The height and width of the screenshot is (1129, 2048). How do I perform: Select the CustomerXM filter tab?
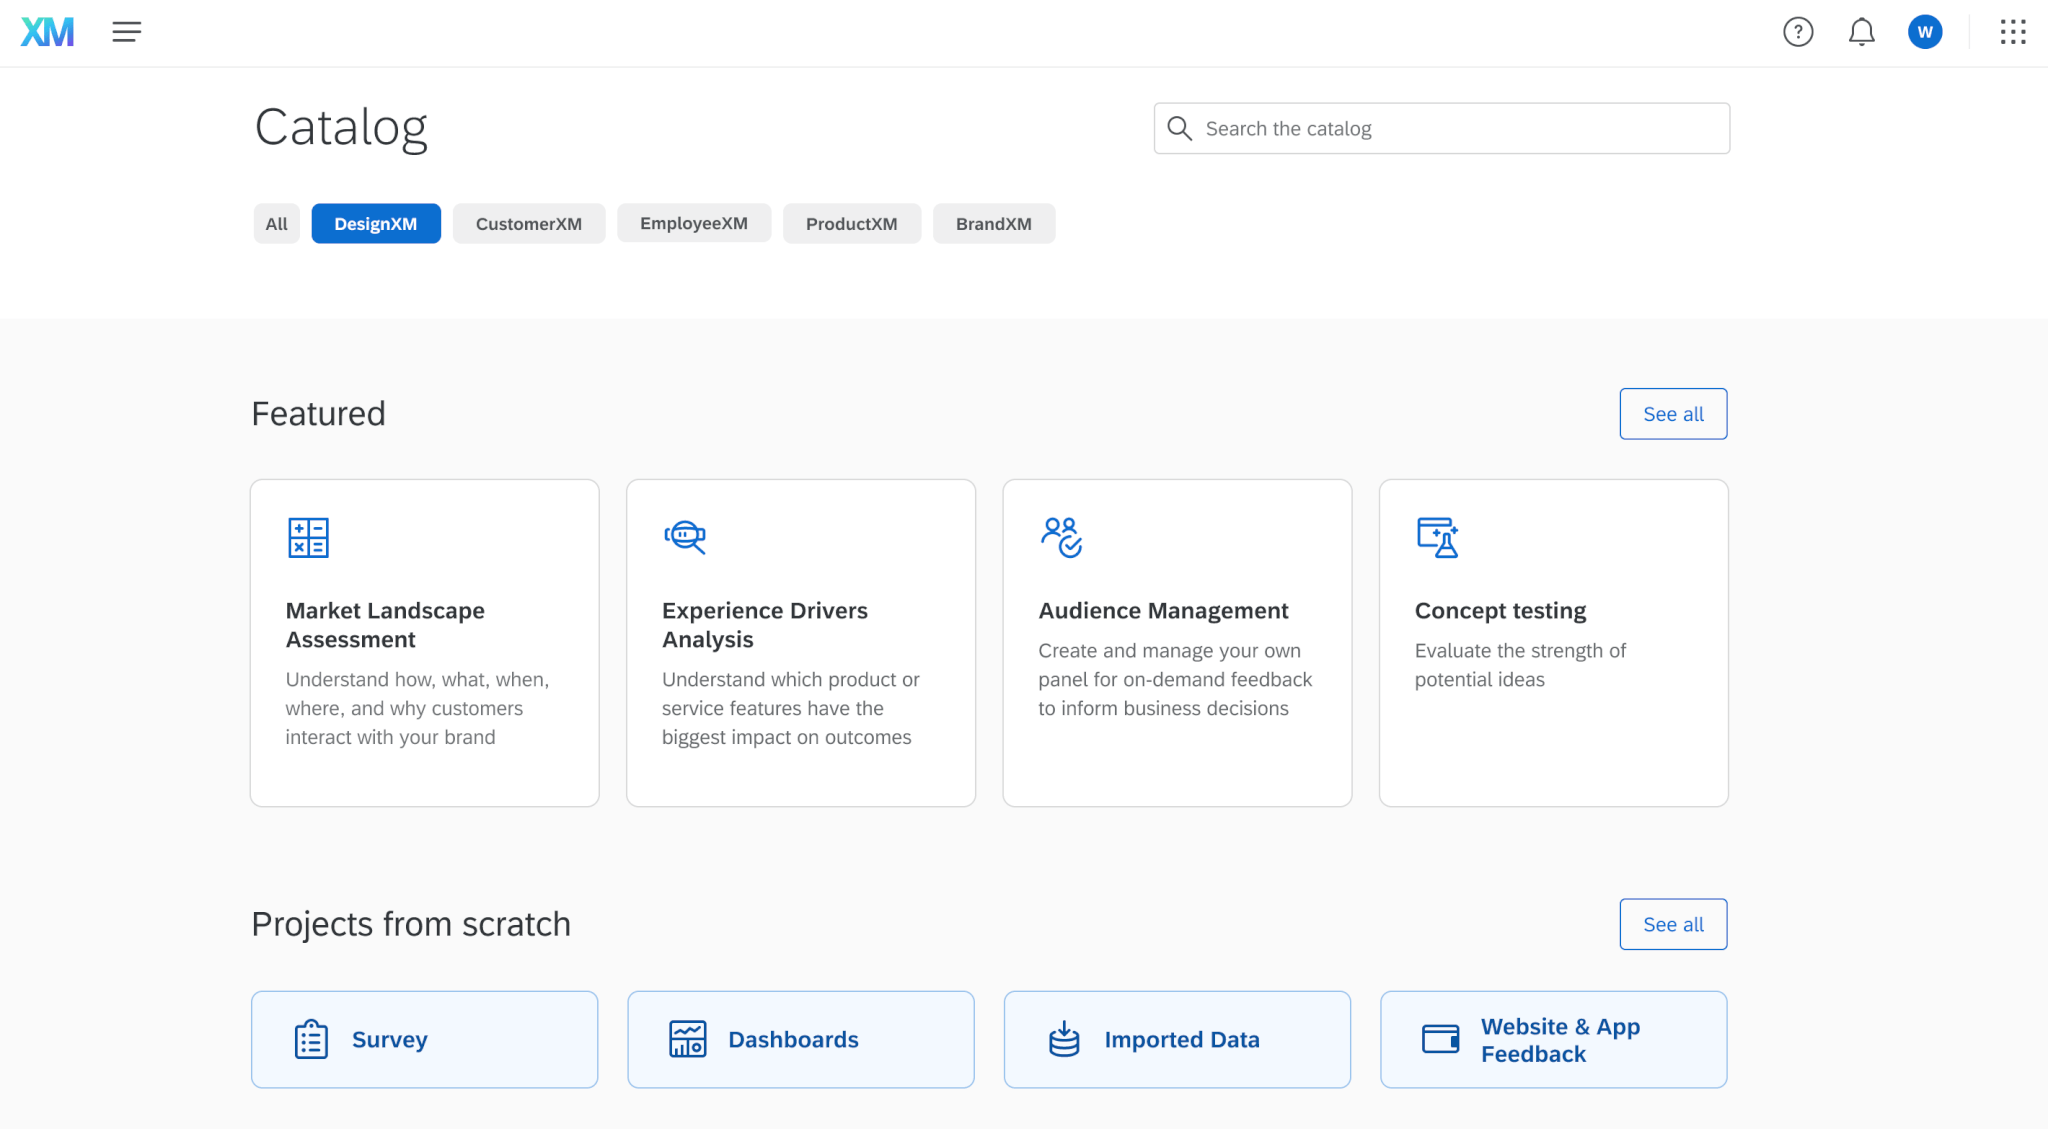coord(528,222)
